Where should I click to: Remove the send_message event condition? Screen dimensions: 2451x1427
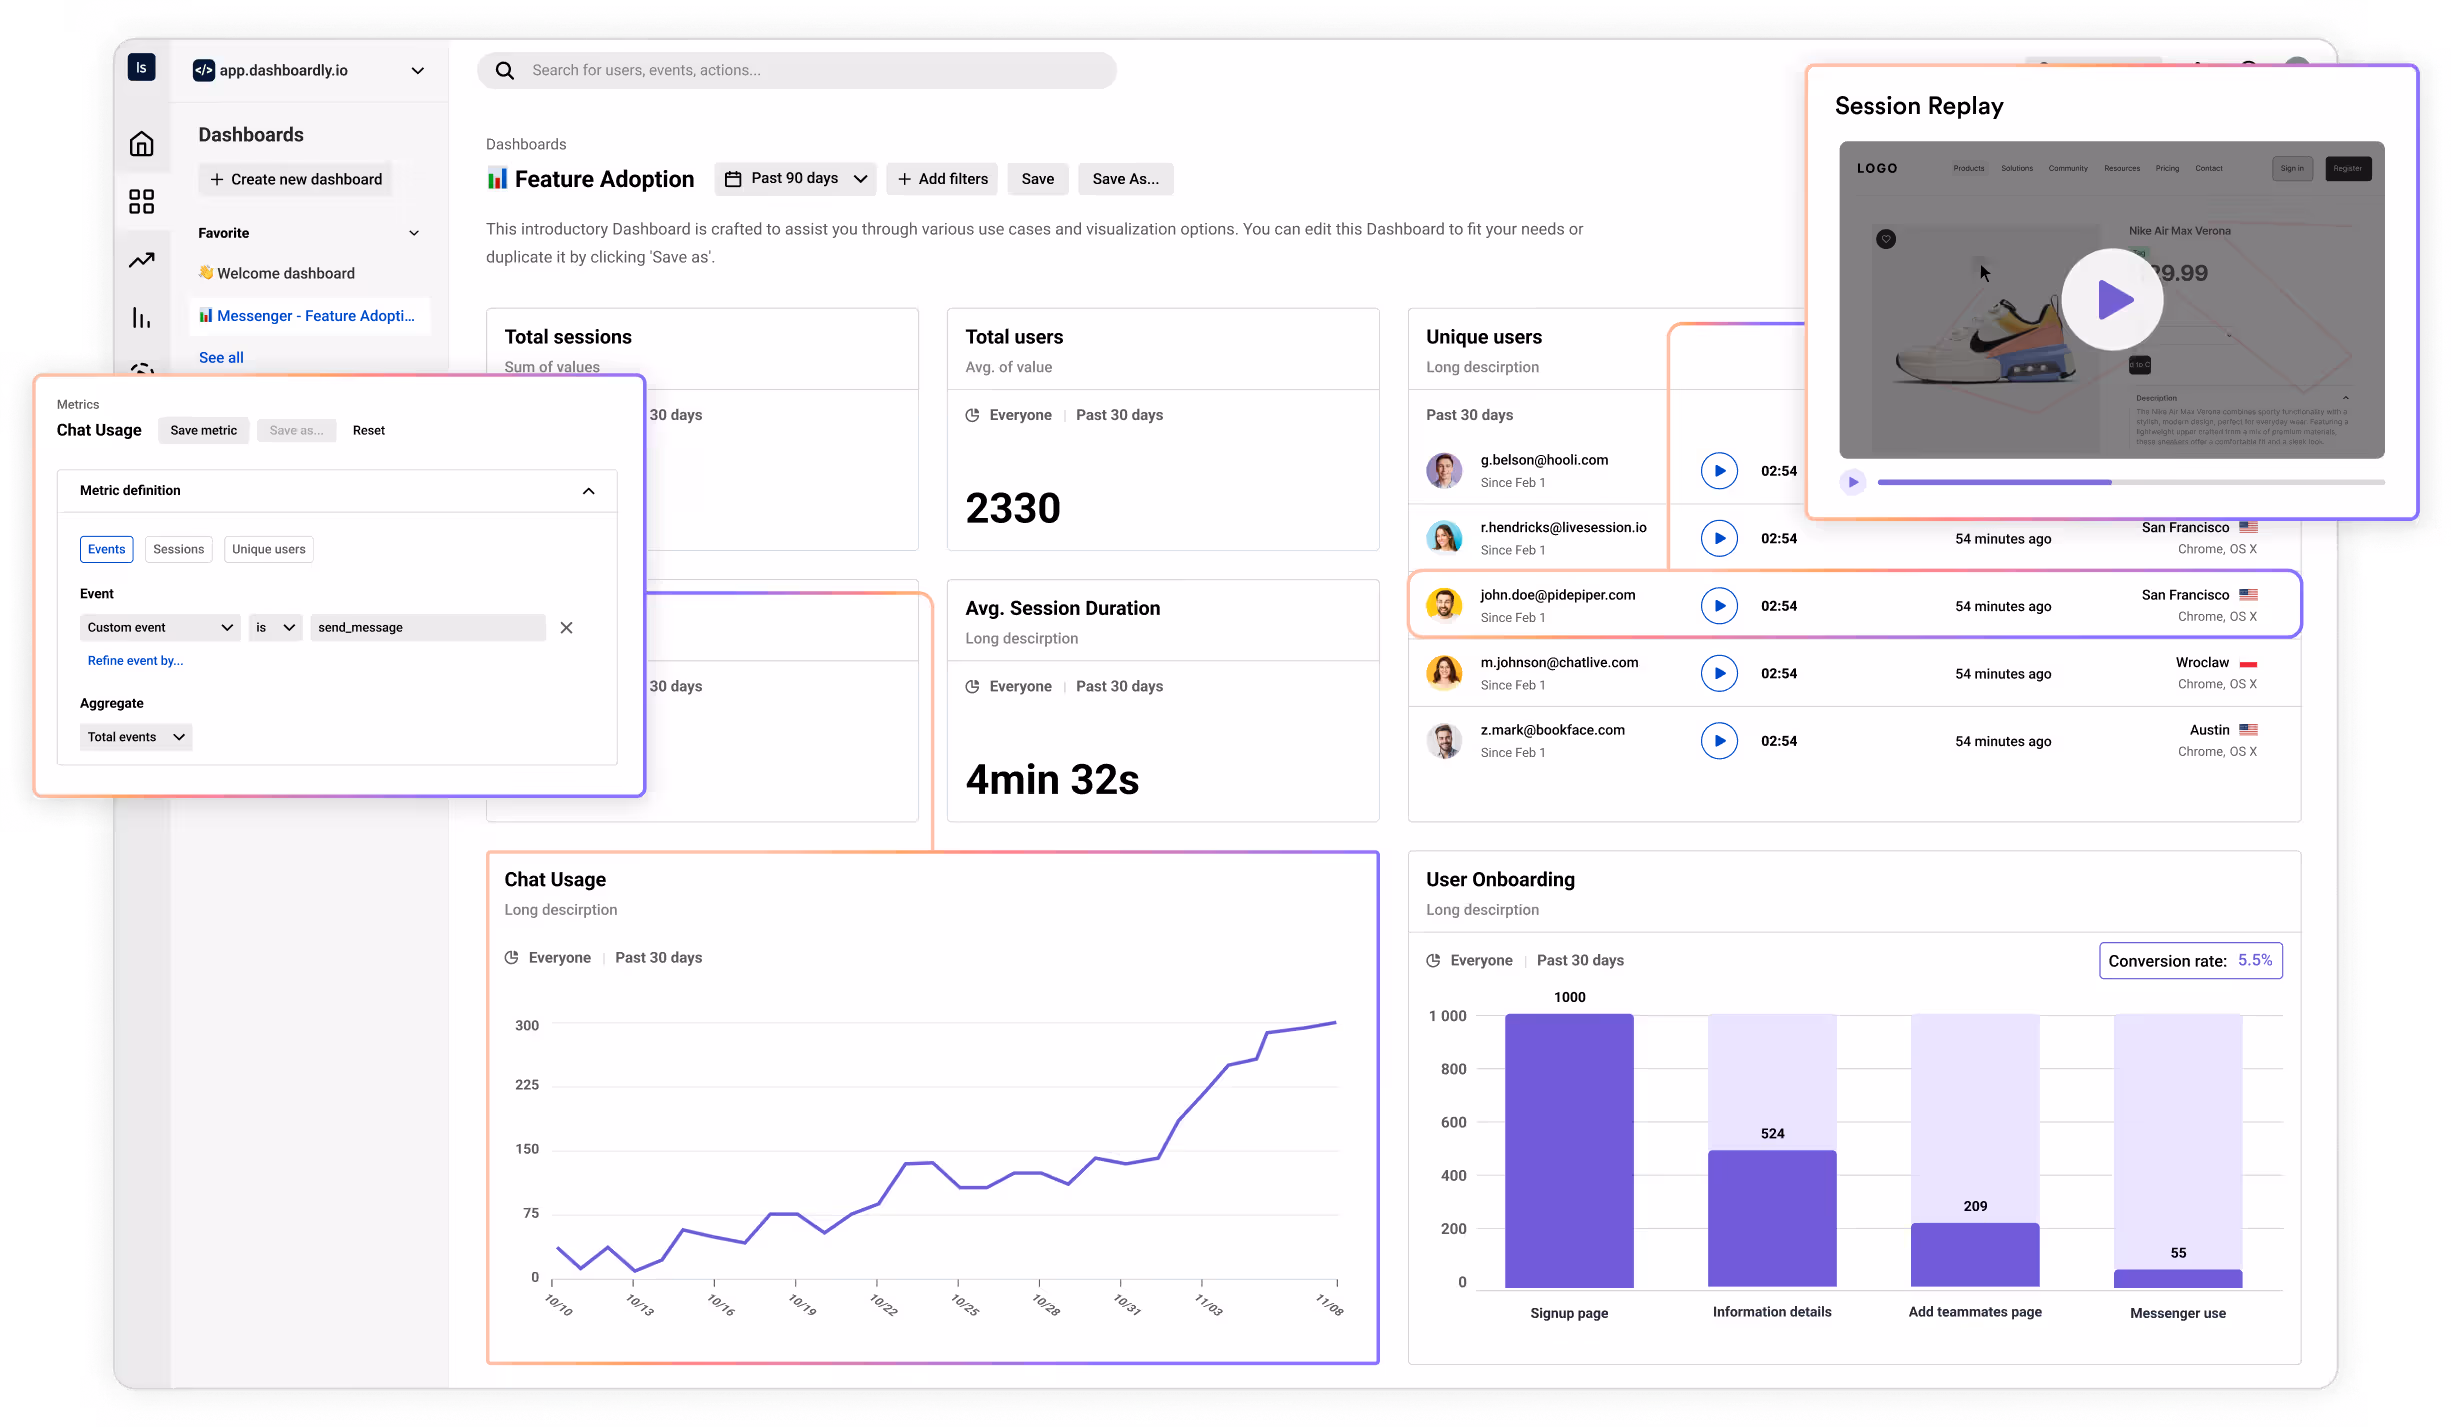(x=566, y=628)
